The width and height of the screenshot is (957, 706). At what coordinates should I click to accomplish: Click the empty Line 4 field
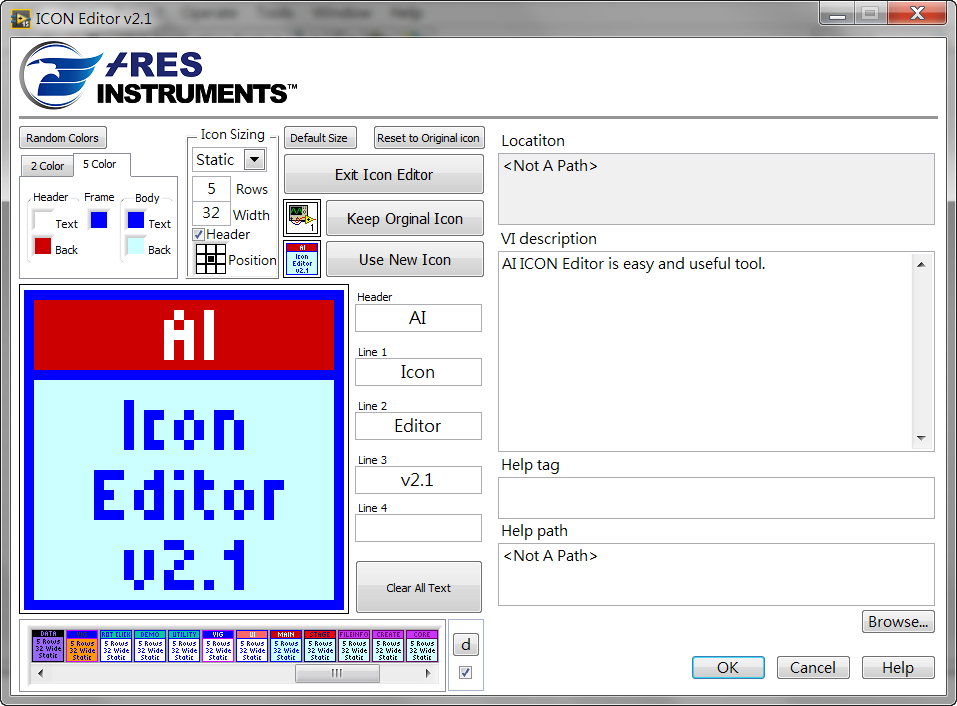(x=418, y=528)
